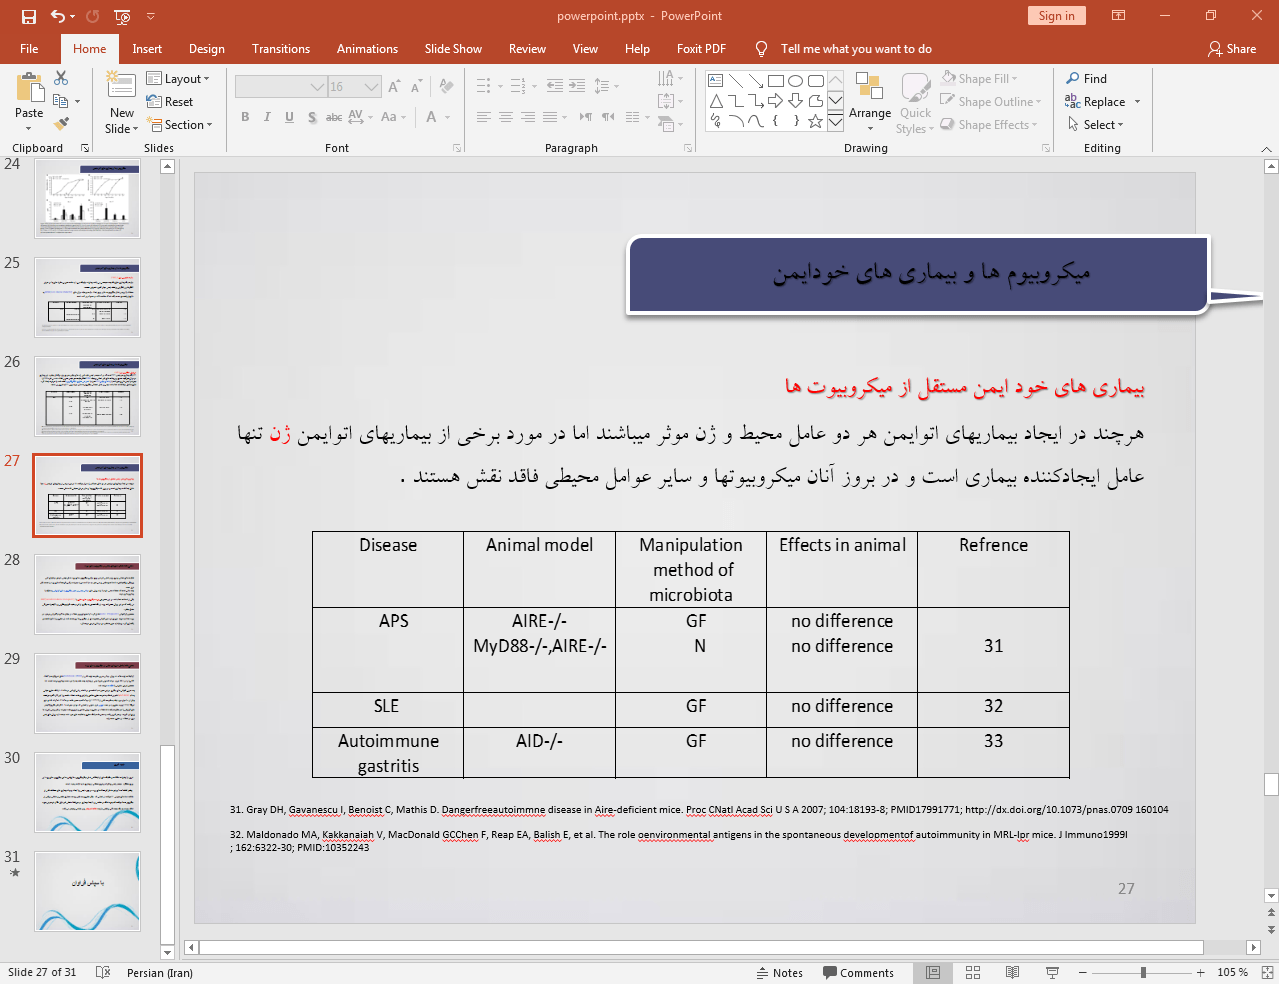Click the zoom slider handle
Viewport: 1279px width, 984px height.
click(x=1143, y=973)
